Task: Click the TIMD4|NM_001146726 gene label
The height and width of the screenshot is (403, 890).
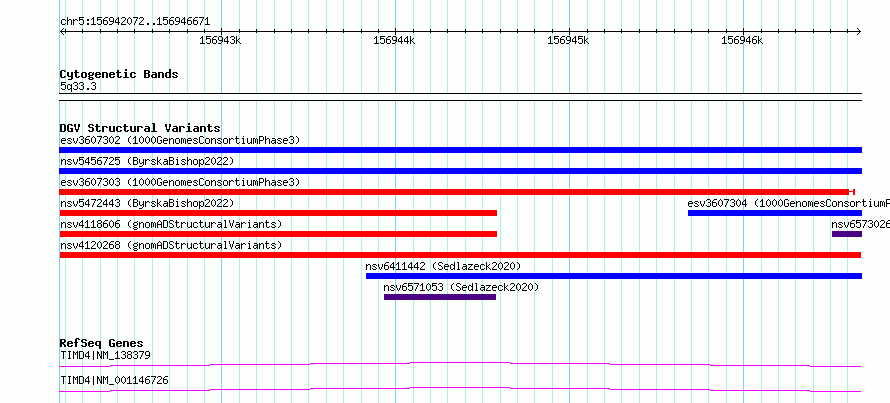Action: tap(114, 380)
